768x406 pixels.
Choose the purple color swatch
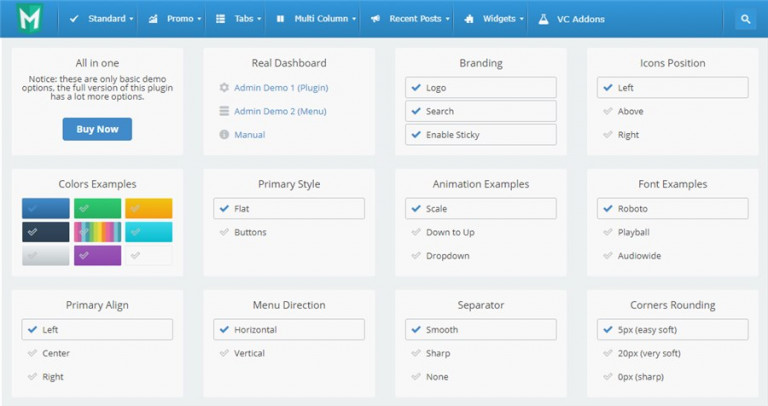[x=97, y=255]
